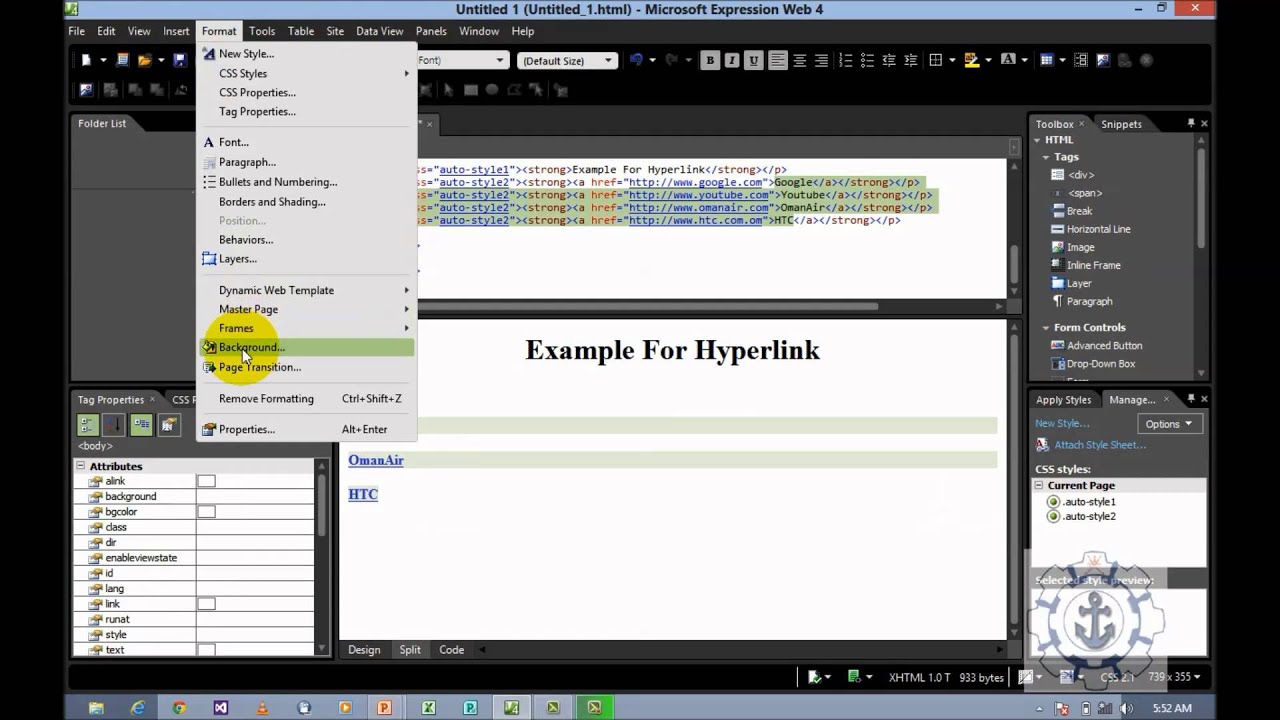
Task: Click the Insert Layer icon in toolbar
Action: coord(1081,60)
